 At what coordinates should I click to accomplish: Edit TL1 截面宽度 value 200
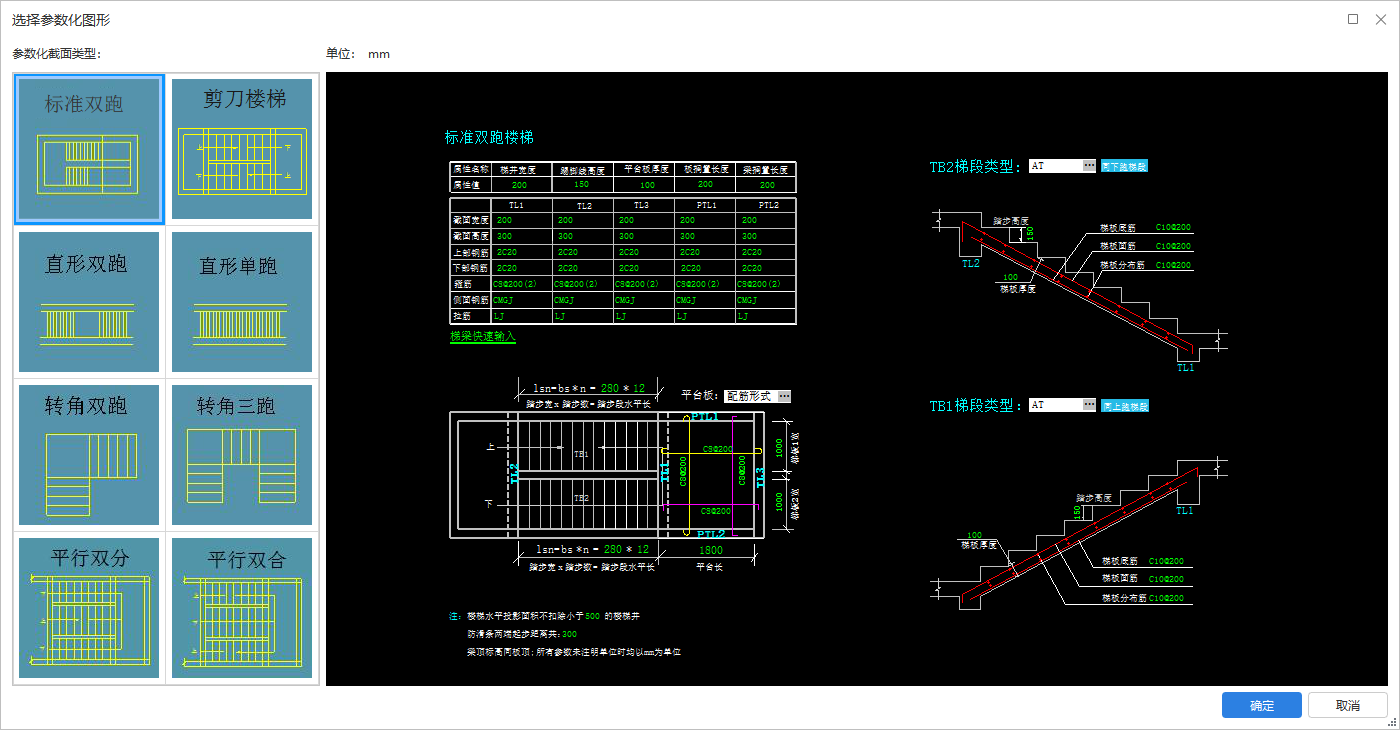(504, 220)
